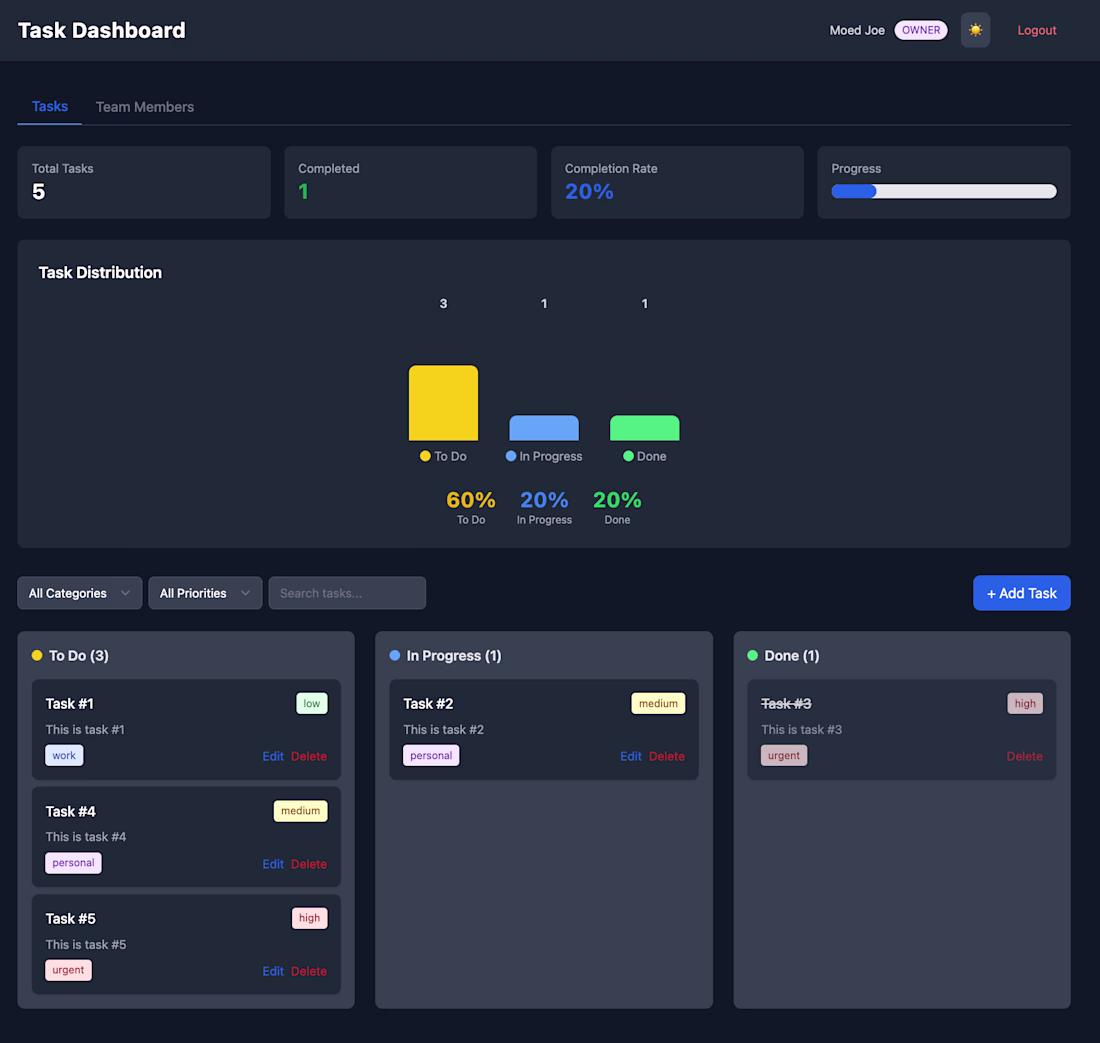Click the high priority badge on Task #5
This screenshot has width=1100, height=1043.
coord(309,918)
